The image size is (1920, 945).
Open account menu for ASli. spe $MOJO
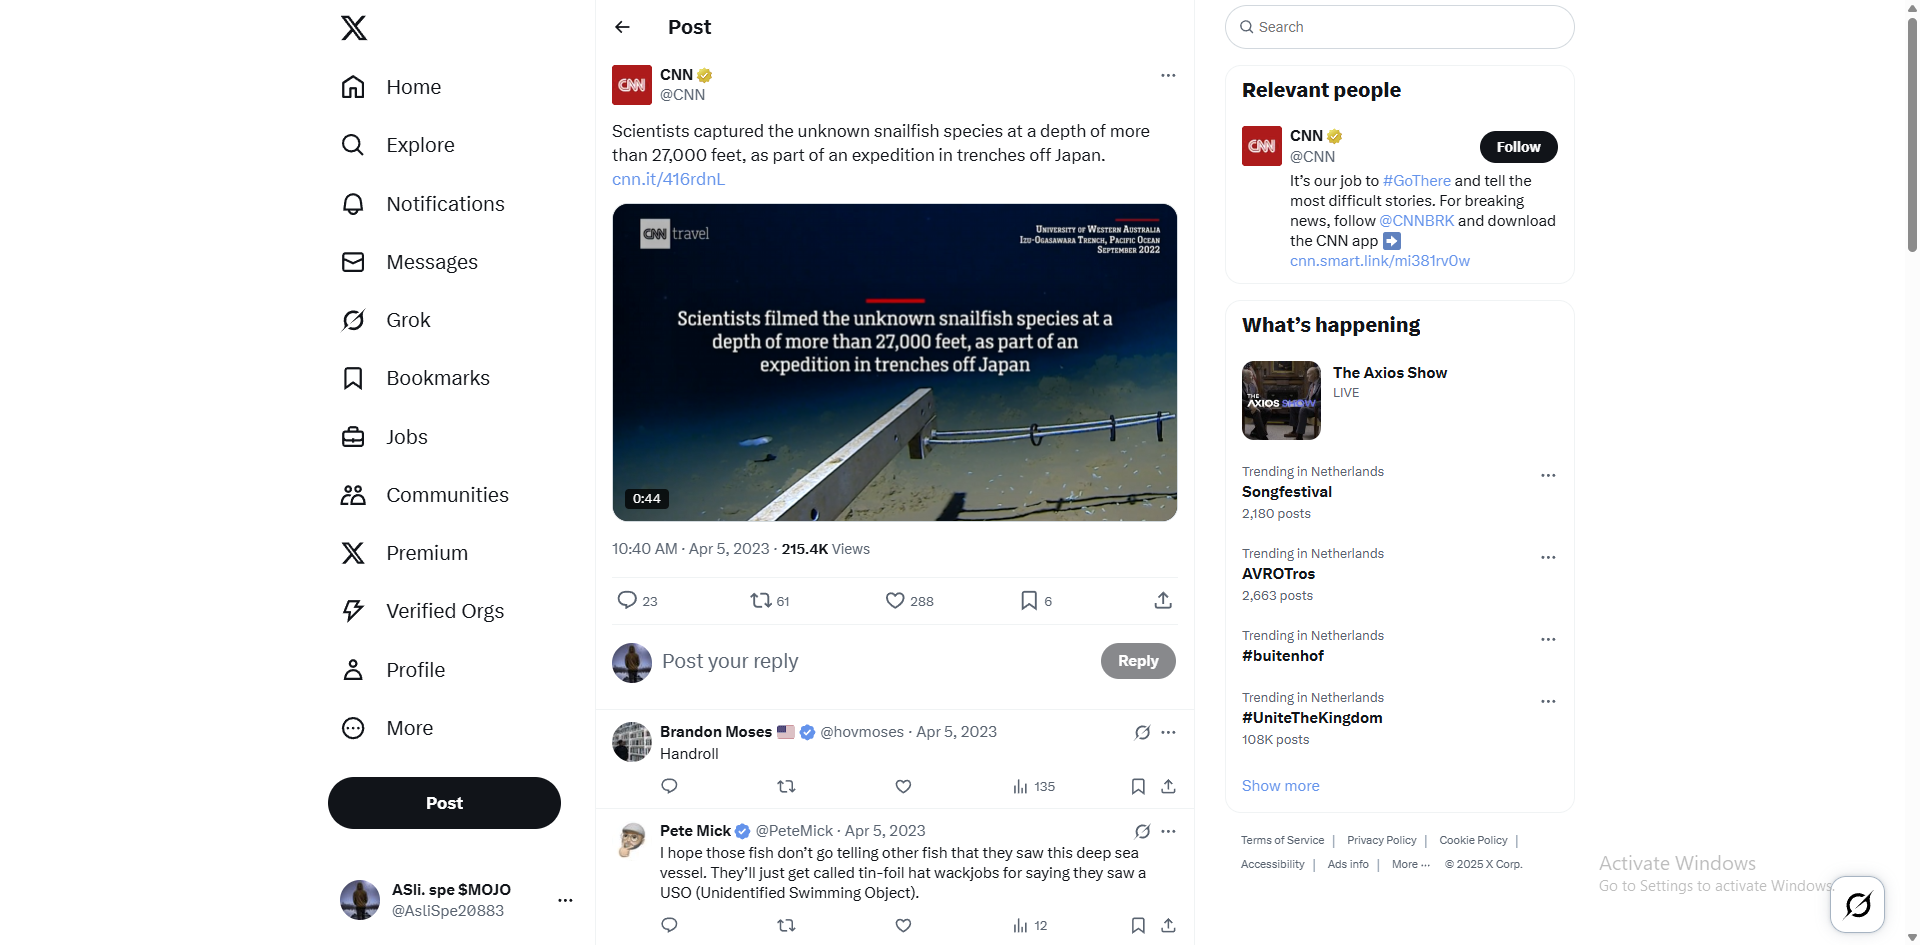(565, 900)
